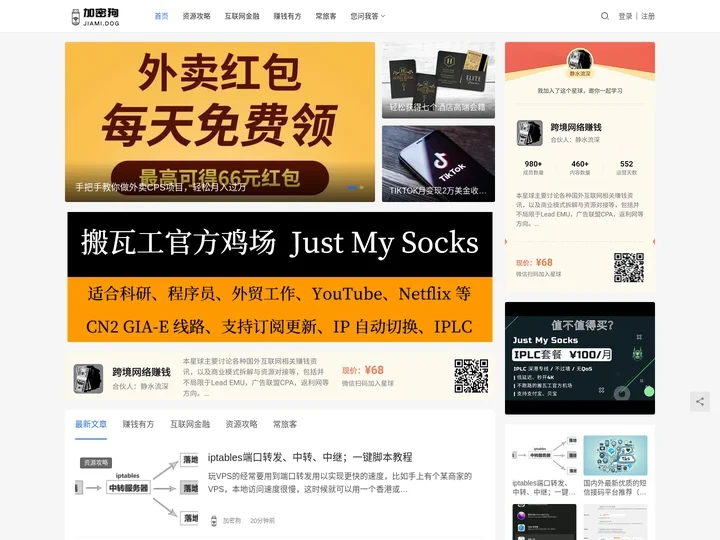Click the QR code in the horizontal 跨境网络赚钱 banner
This screenshot has width=720, height=540.
[471, 376]
